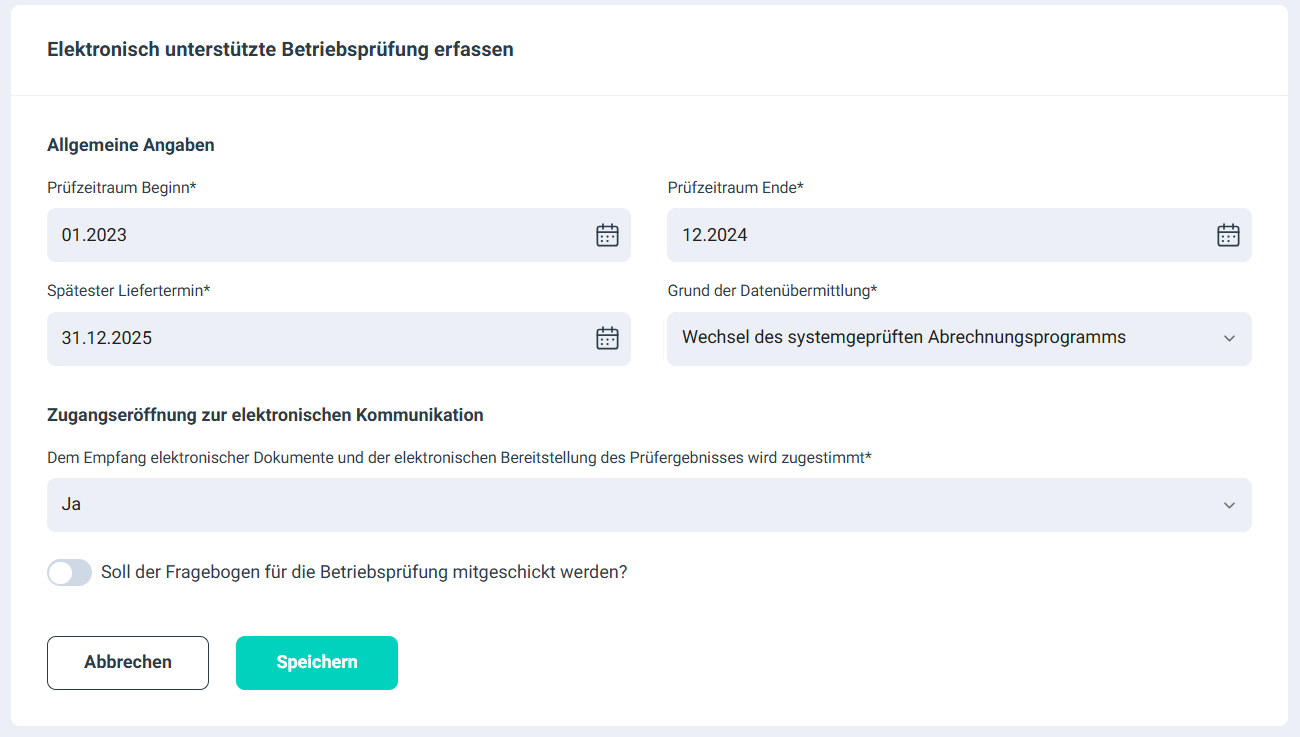Screen dimensions: 1300x737
Task: Click the chevron arrow in the "Ja" select box
Action: (x=1230, y=505)
